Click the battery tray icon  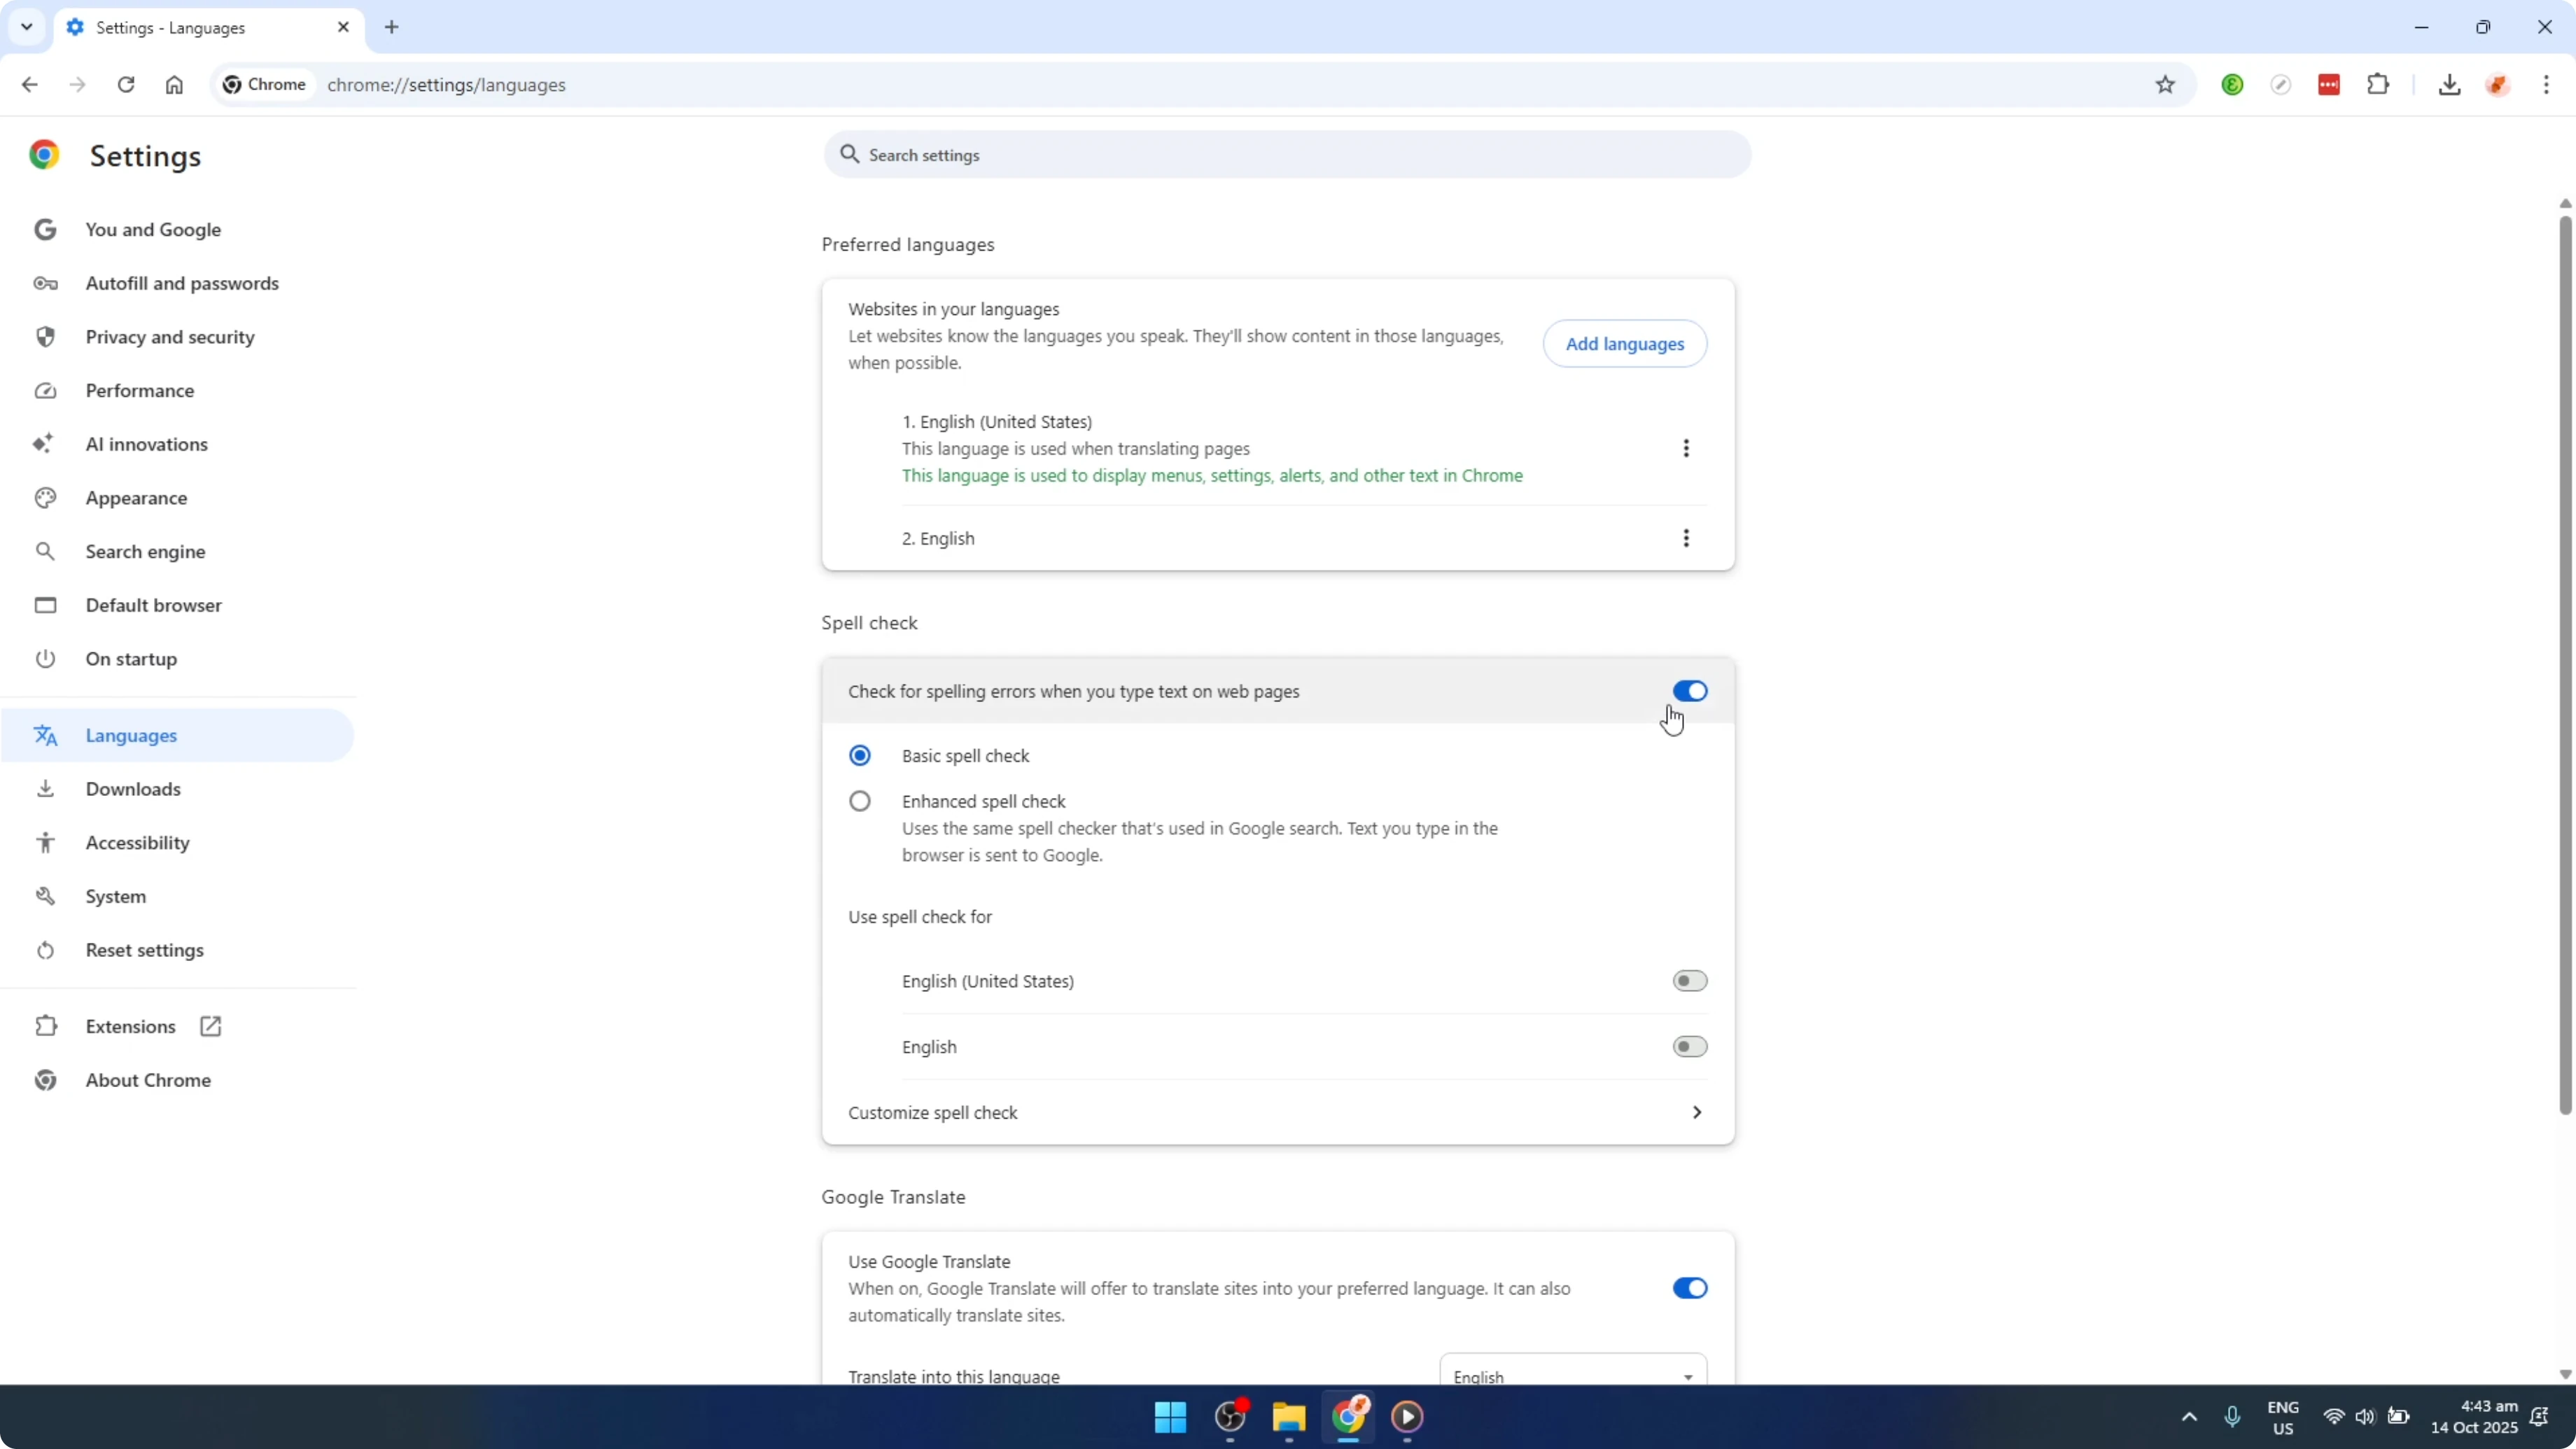click(2398, 1417)
